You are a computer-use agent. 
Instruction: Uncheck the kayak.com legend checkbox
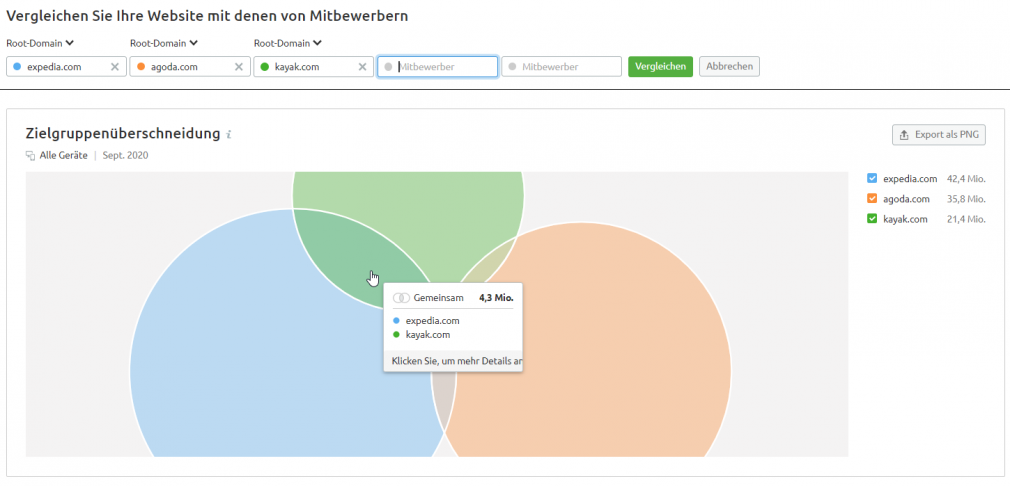[872, 219]
